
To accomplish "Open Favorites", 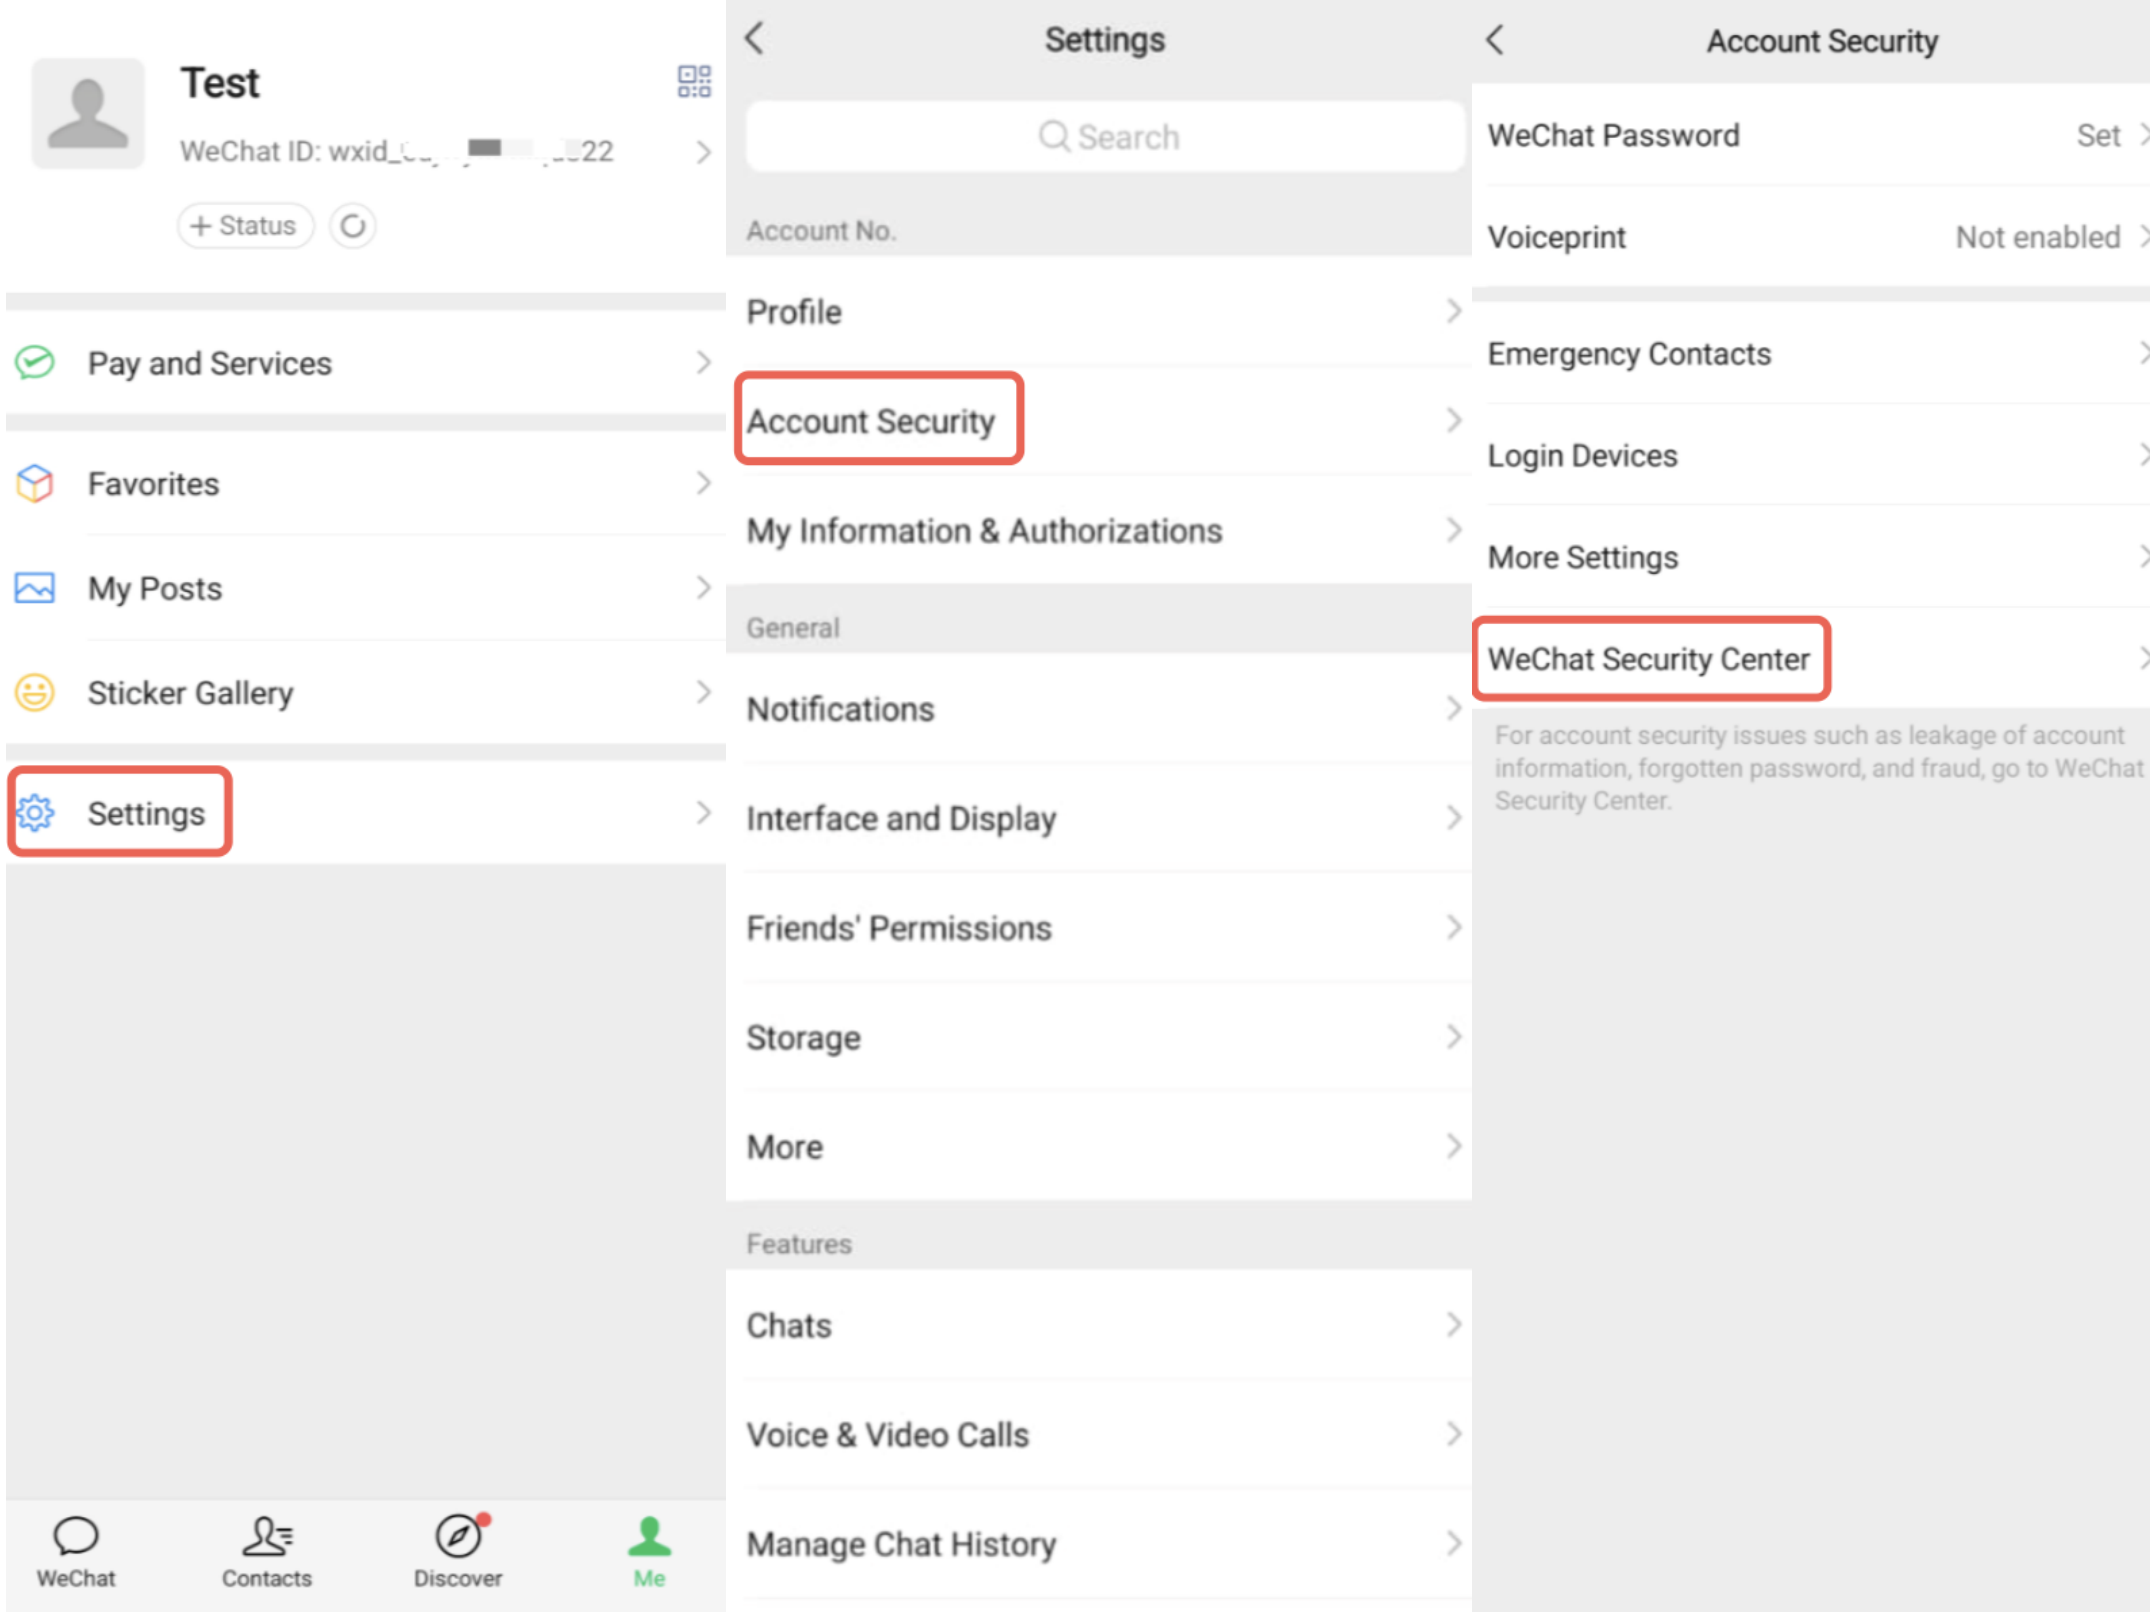I will click(x=366, y=483).
